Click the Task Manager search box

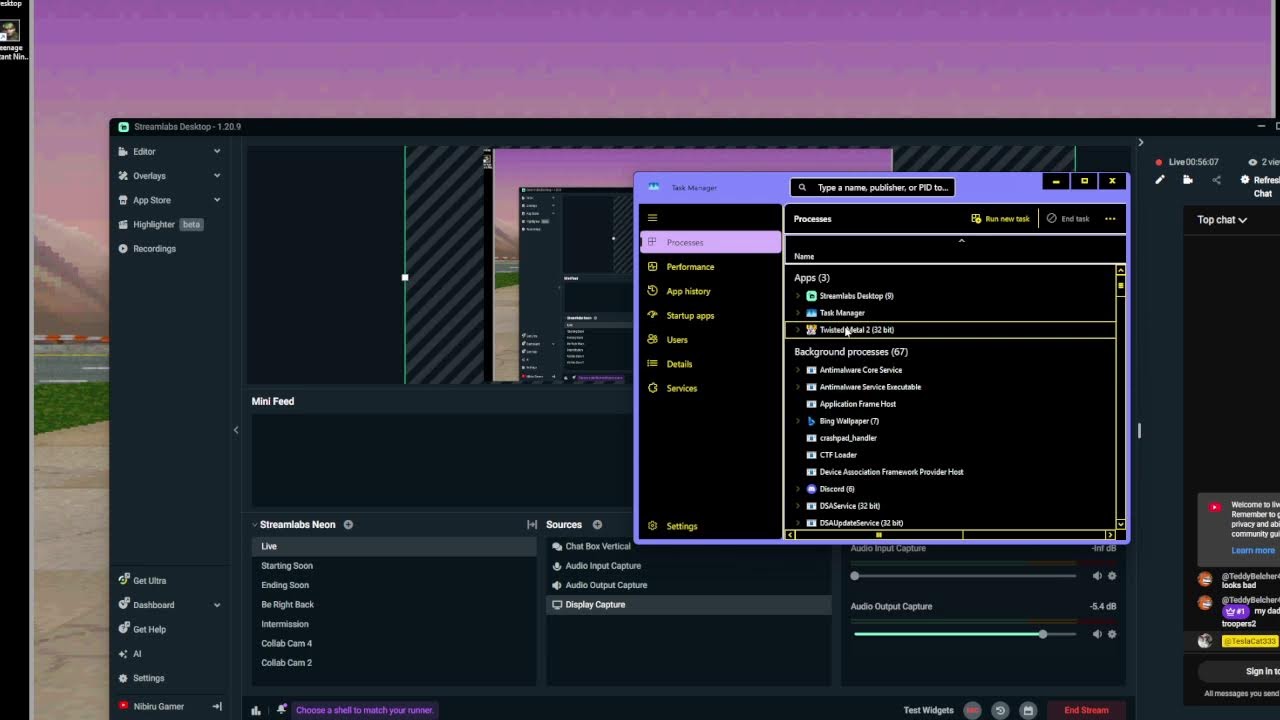(871, 187)
